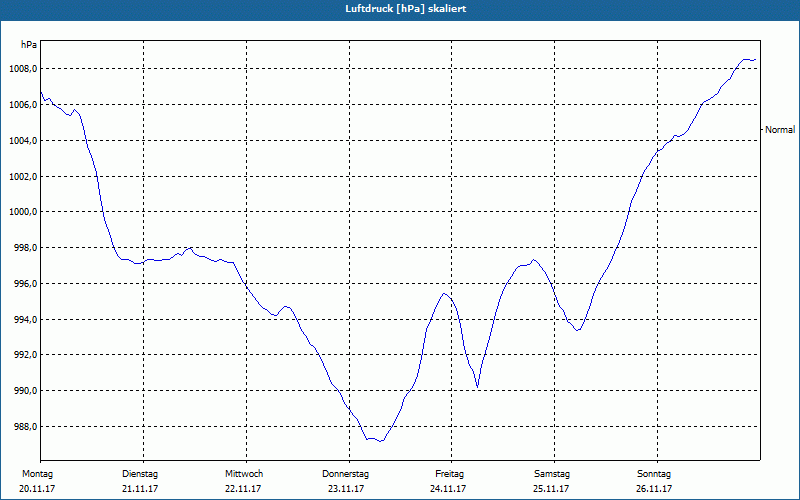This screenshot has height=500, width=800.
Task: Click the 'Normal' marker label
Action: coord(780,130)
